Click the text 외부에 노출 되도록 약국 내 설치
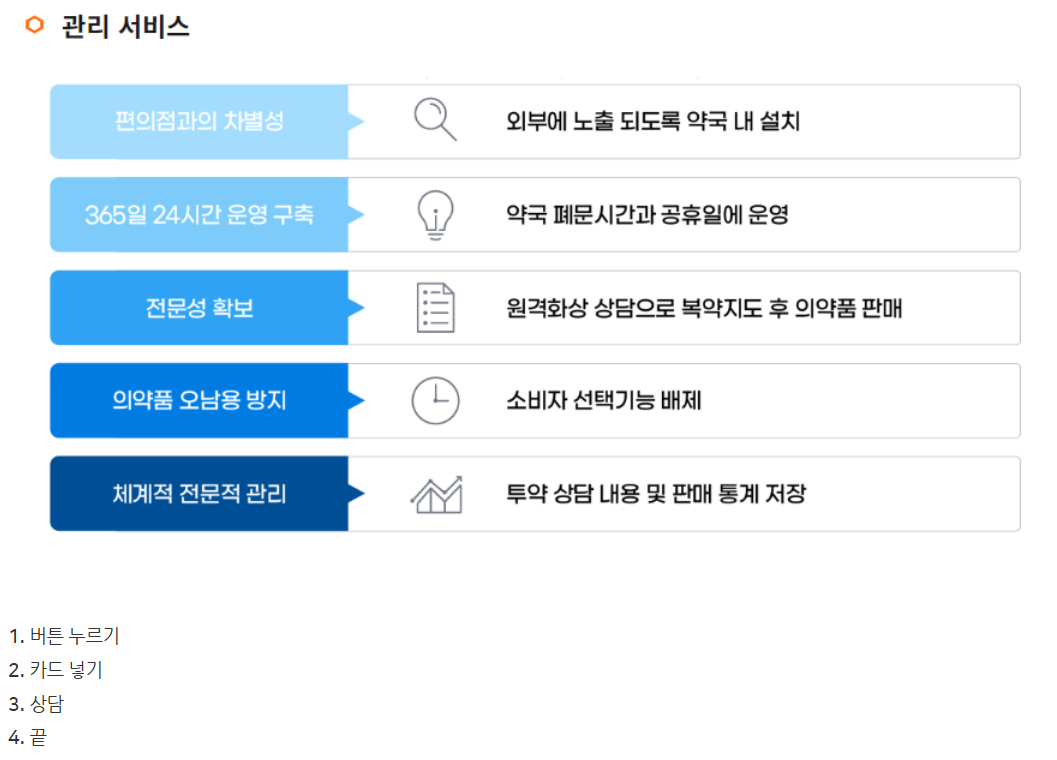 point(653,121)
